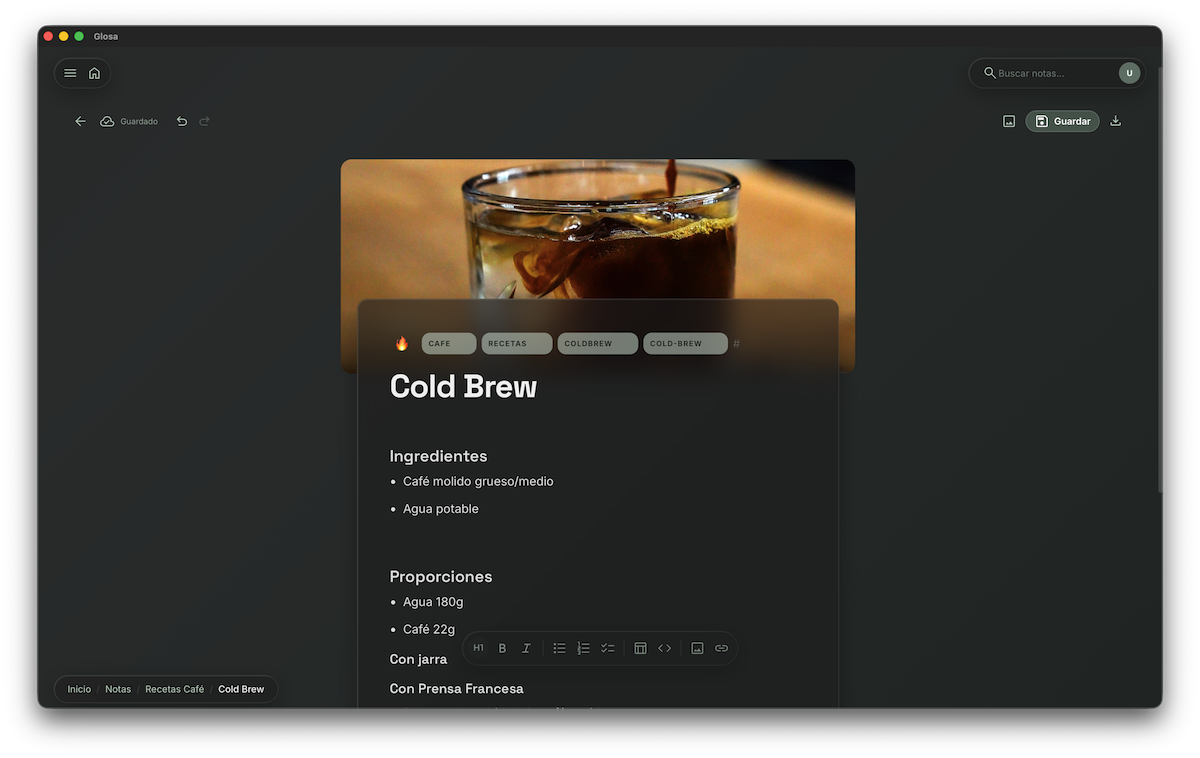Click the cold brew cover image
The width and height of the screenshot is (1200, 758).
coord(597,229)
